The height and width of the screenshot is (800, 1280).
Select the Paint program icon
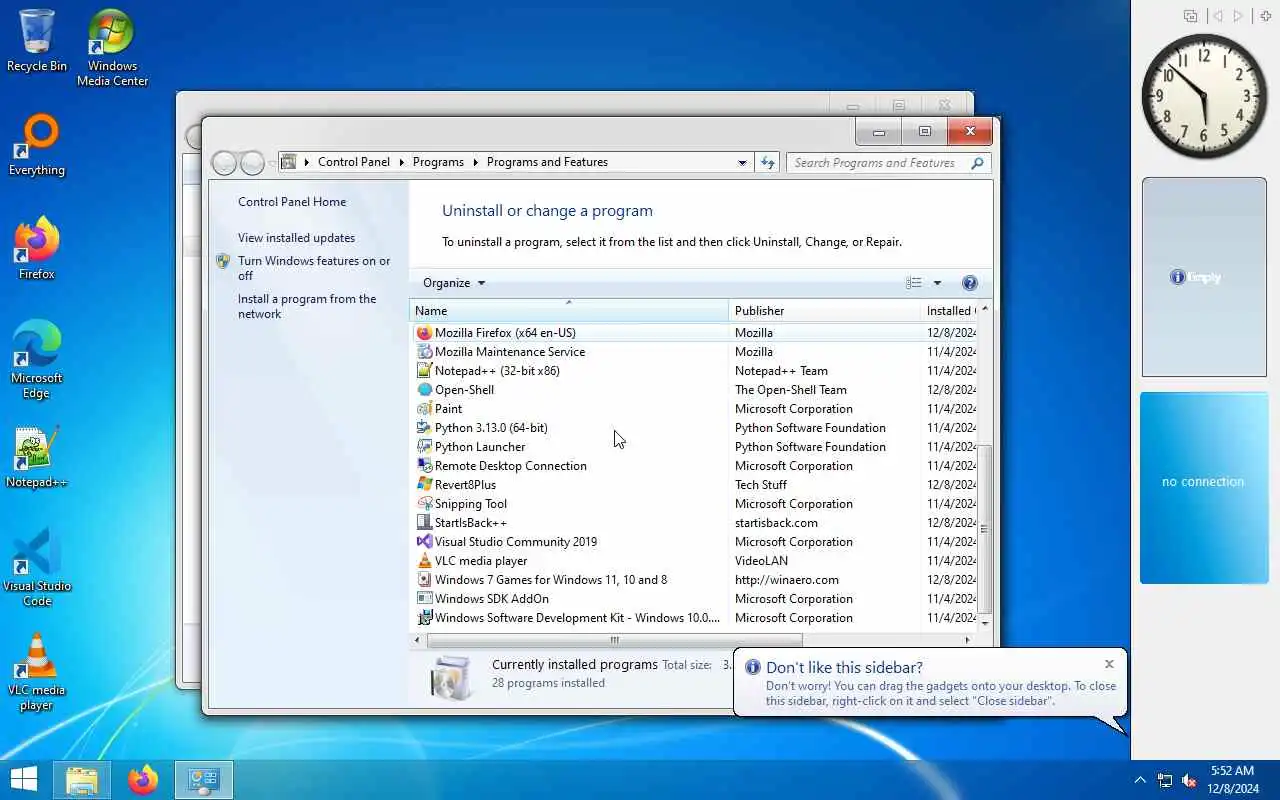[x=424, y=409]
